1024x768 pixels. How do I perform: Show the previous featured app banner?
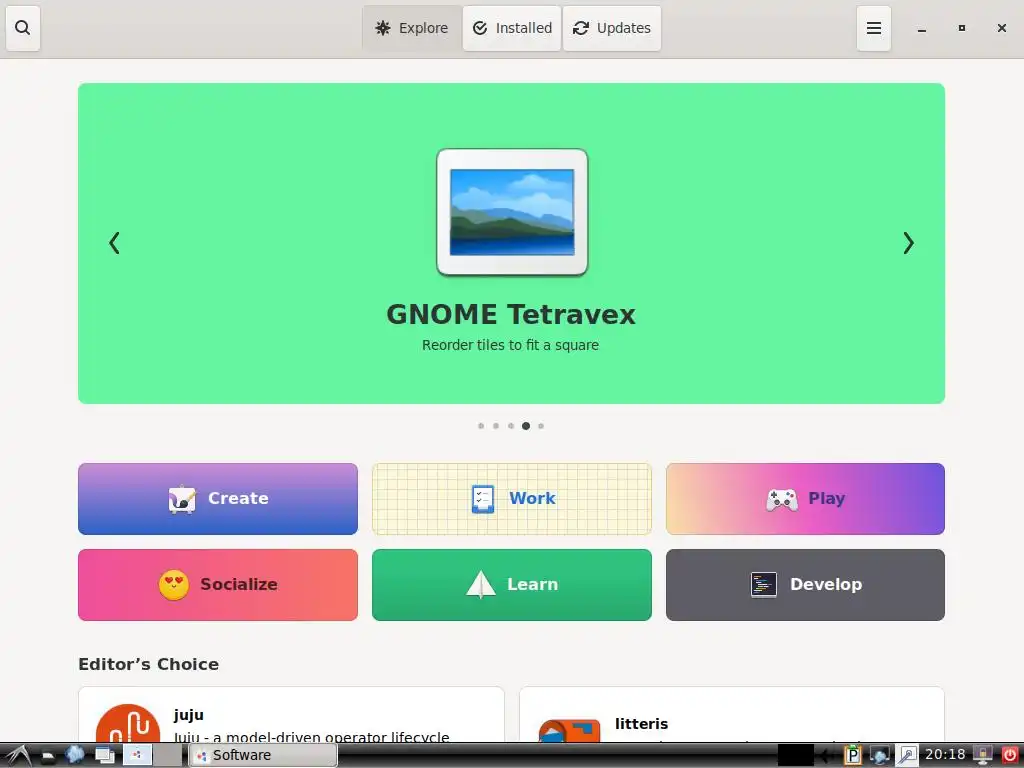(114, 243)
